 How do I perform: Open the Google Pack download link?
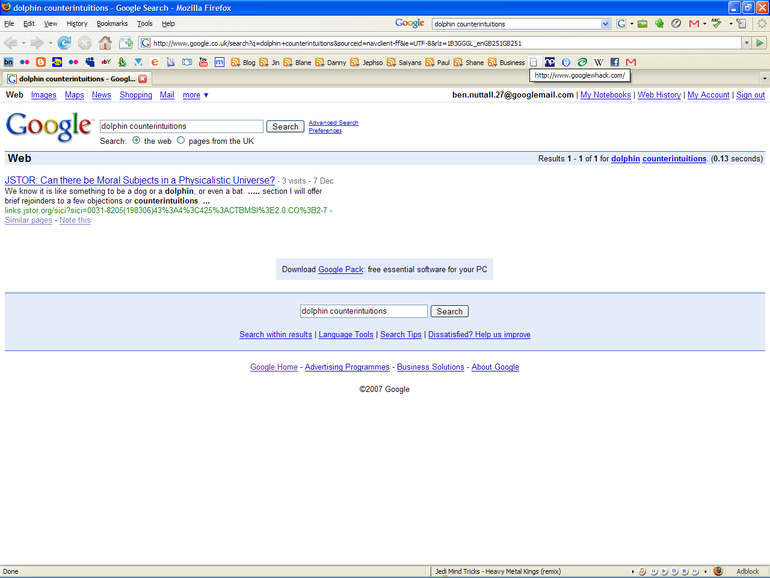[x=341, y=270]
